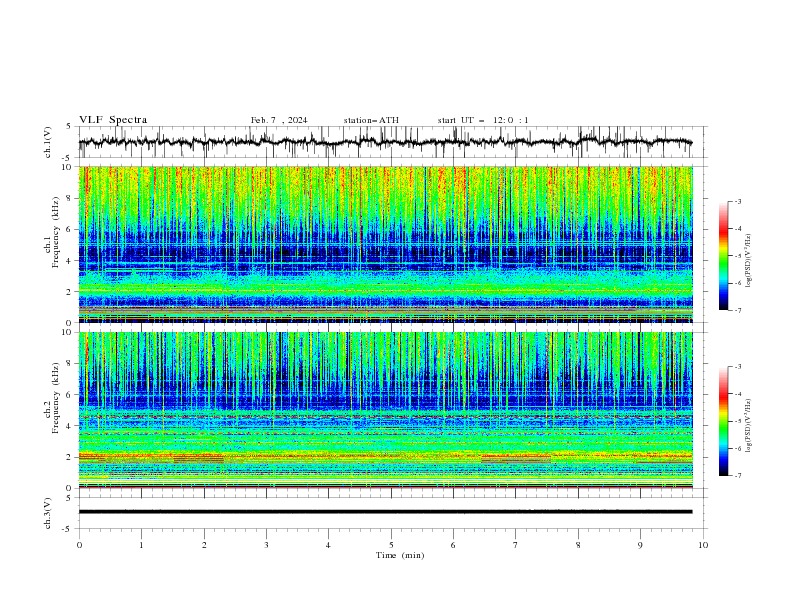792x612 pixels.
Task: Click the "-5" tick on ch.1(V) axis
Action: coord(68,158)
